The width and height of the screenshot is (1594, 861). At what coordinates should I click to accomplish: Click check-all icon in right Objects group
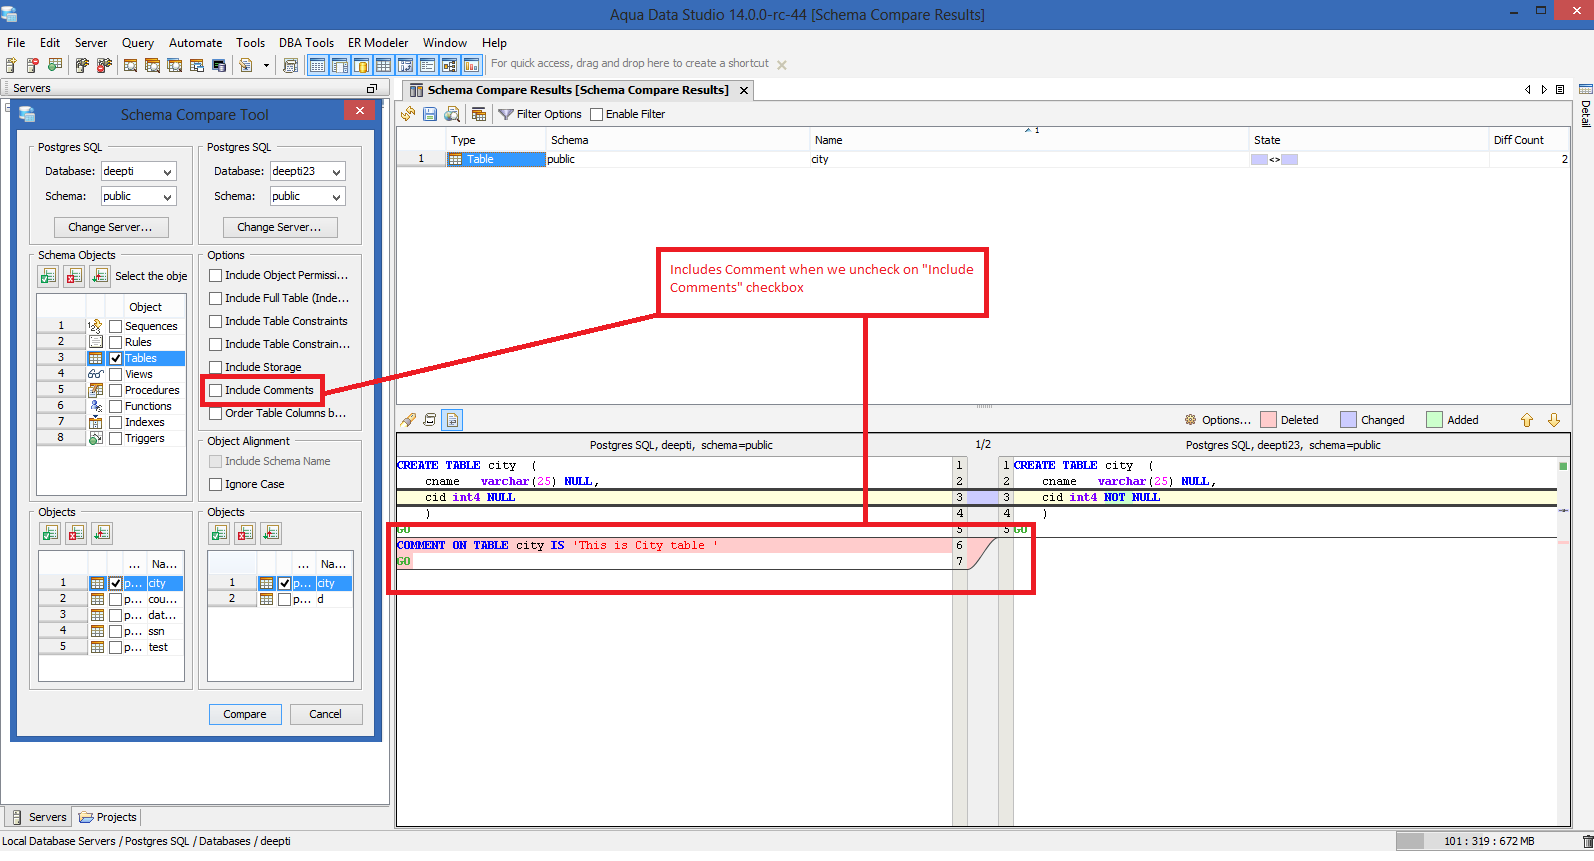point(219,533)
